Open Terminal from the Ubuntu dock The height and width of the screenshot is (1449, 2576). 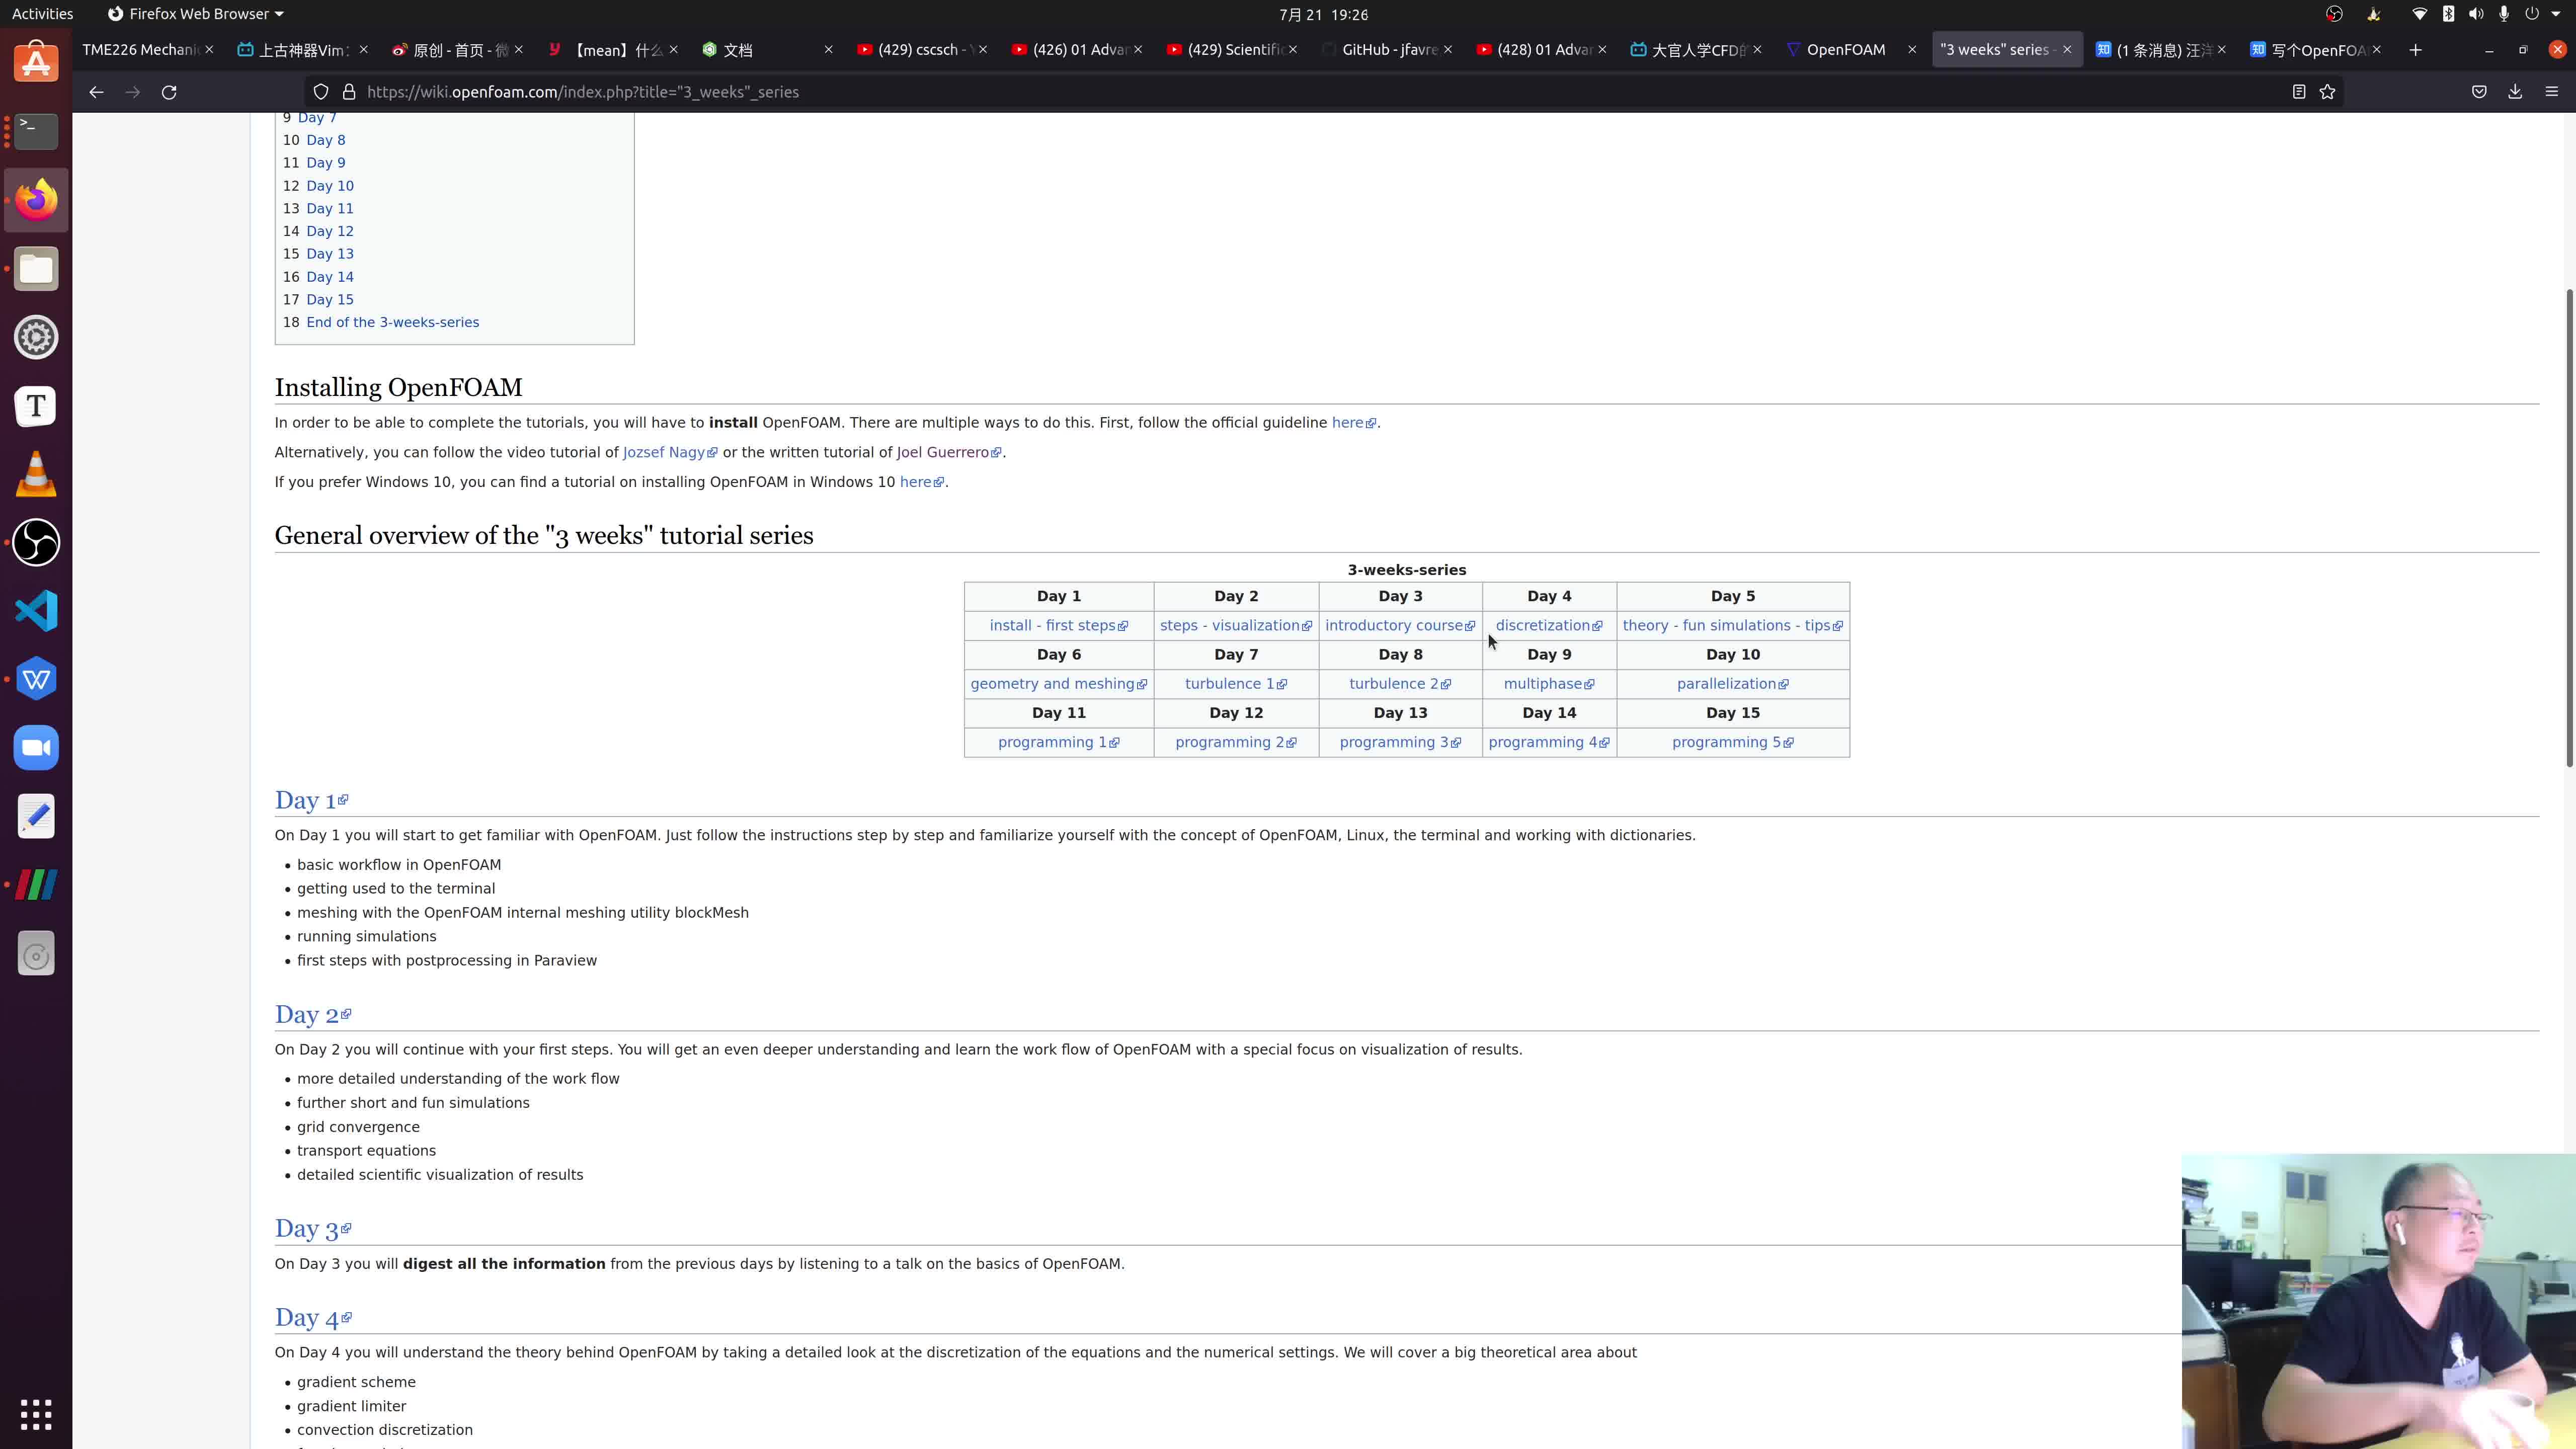[36, 131]
